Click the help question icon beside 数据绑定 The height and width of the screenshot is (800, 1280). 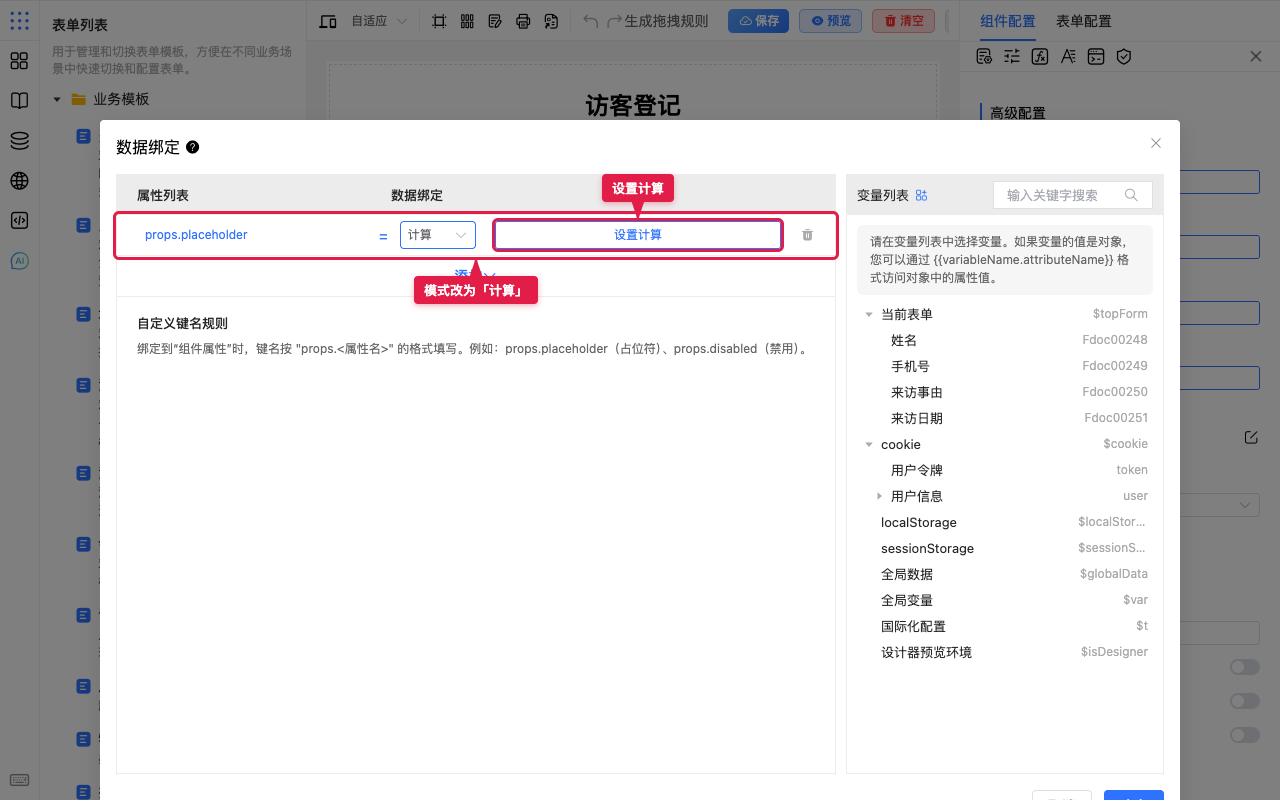pyautogui.click(x=193, y=147)
